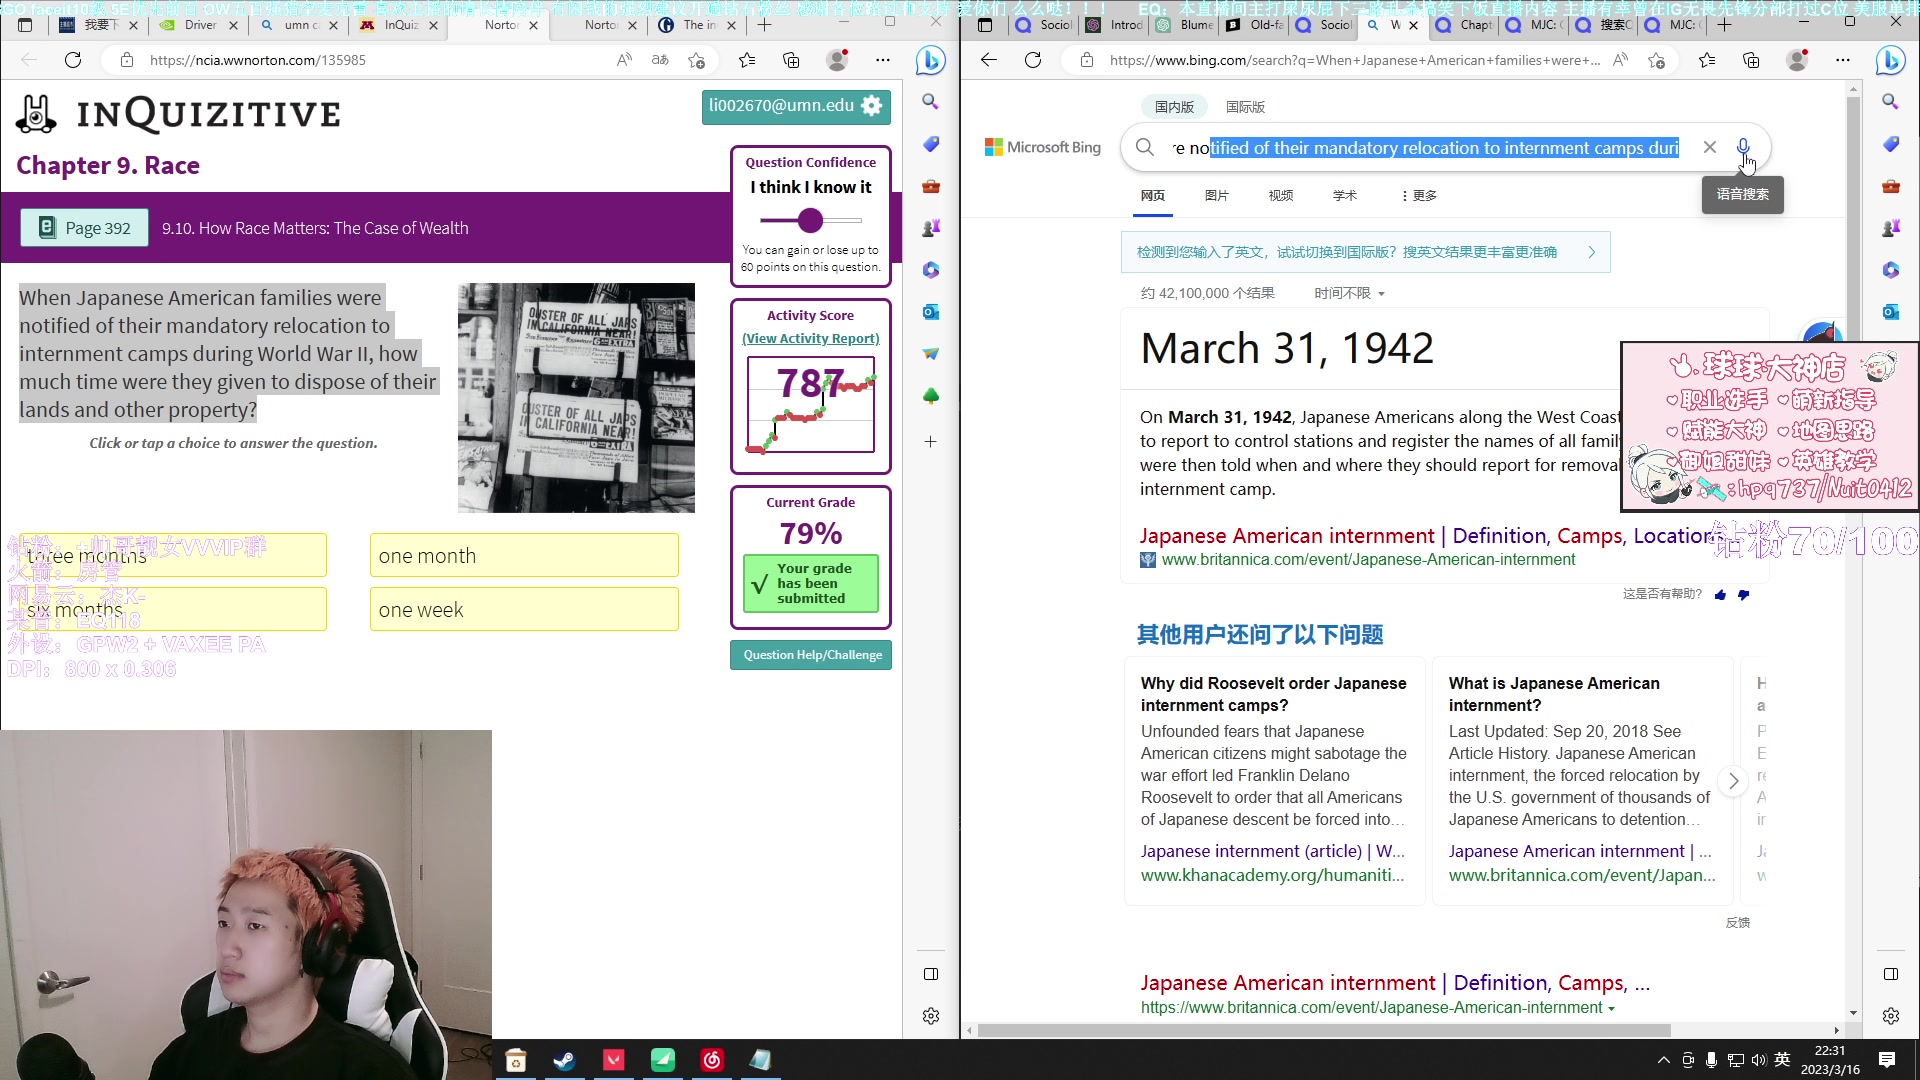This screenshot has width=1920, height=1080.
Task: Click left sidebar search icon
Action: [x=931, y=101]
